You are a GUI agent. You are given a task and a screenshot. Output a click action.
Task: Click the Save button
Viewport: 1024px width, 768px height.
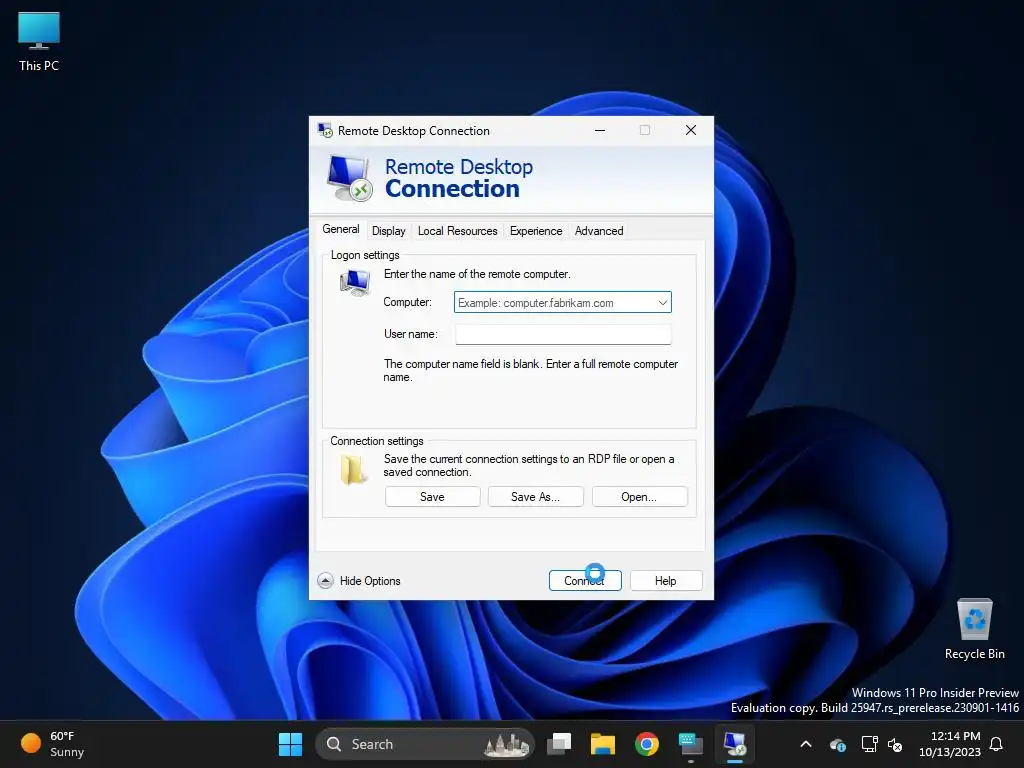pyautogui.click(x=432, y=497)
